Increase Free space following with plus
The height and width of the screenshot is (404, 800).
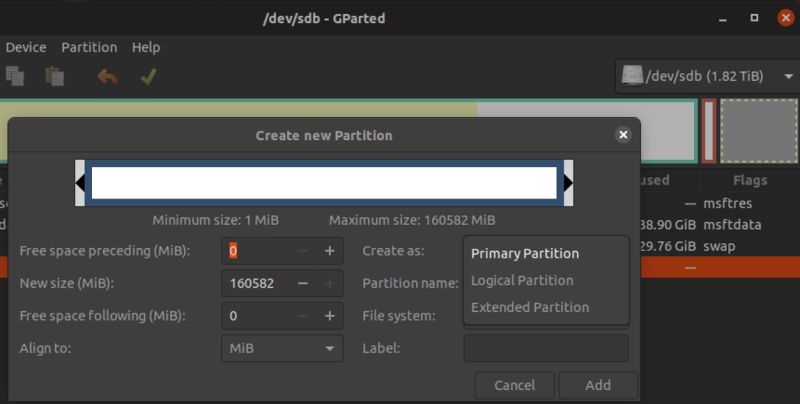[330, 316]
